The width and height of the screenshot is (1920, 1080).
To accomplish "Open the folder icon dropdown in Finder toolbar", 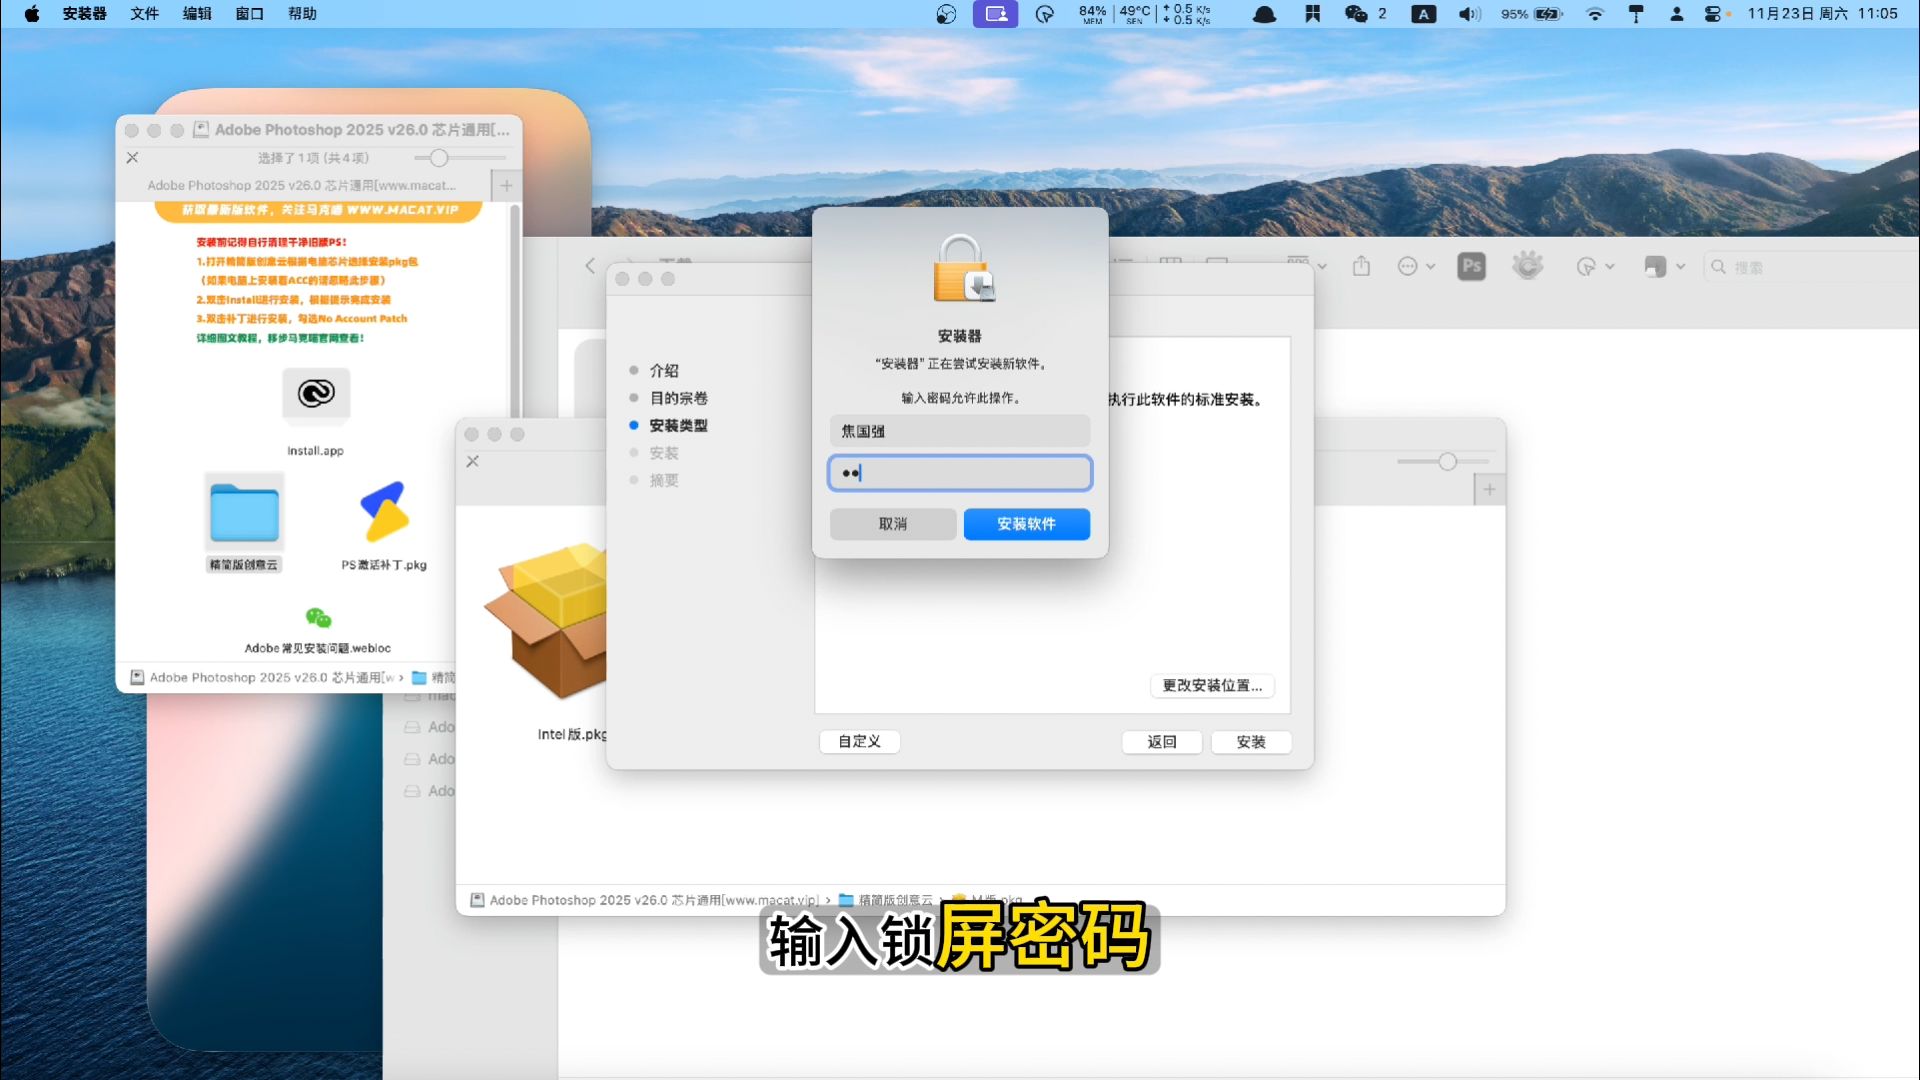I will point(1665,266).
